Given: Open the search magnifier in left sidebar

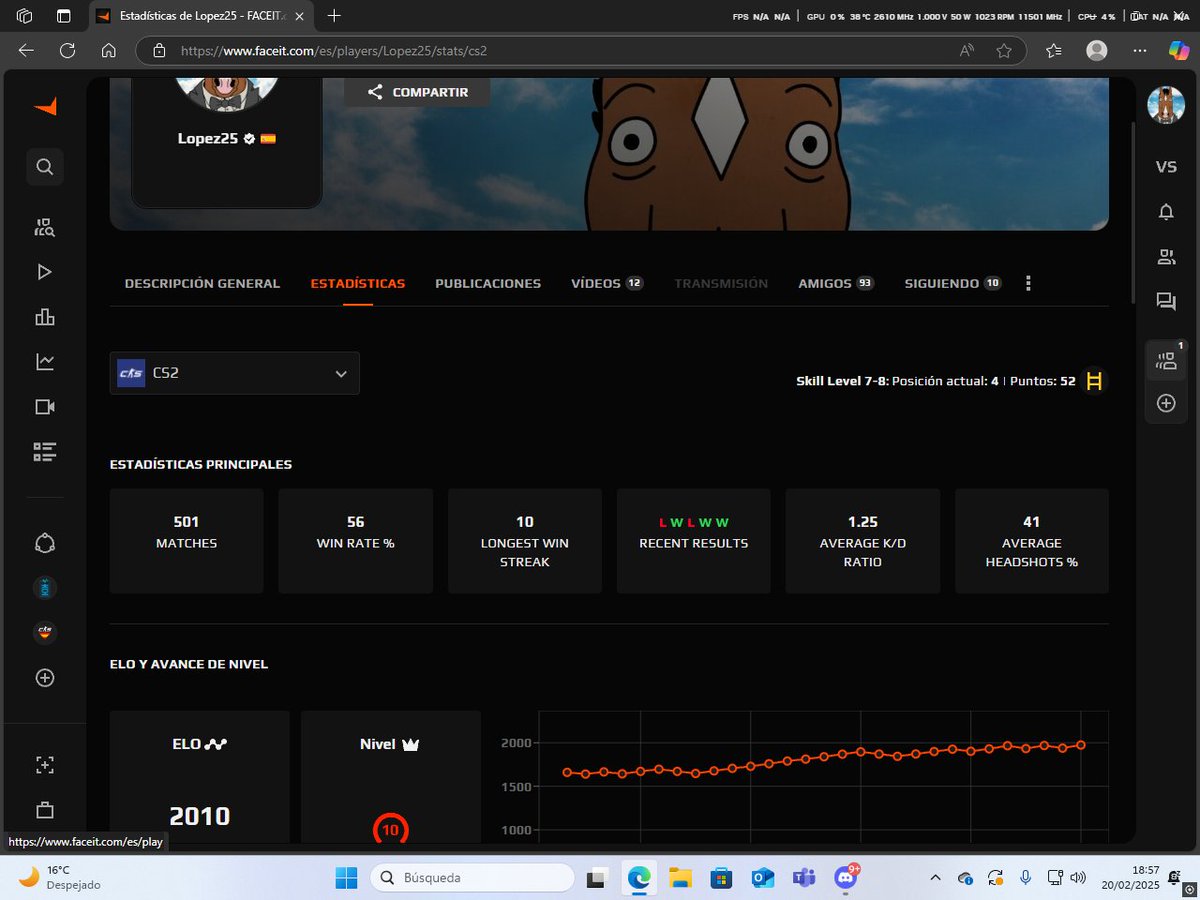Looking at the screenshot, I should (44, 166).
